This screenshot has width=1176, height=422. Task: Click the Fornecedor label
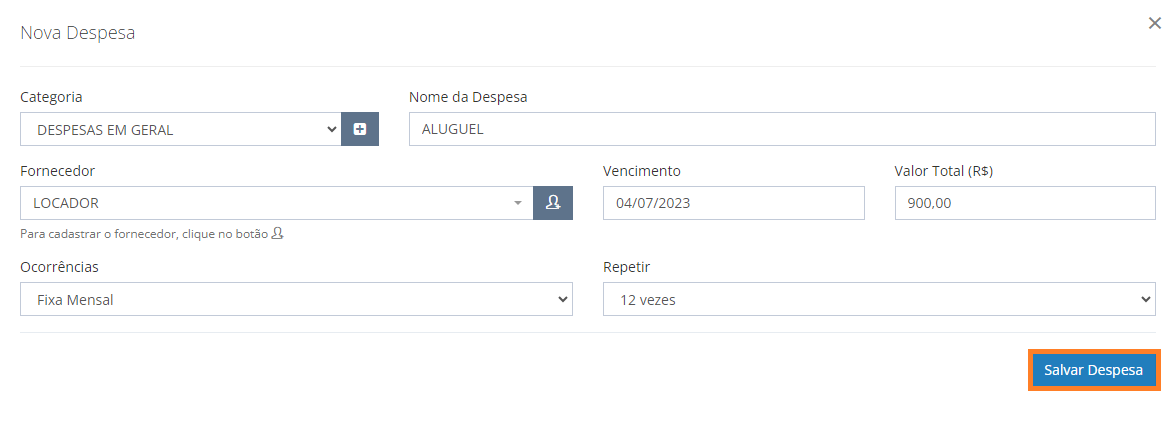tap(58, 171)
